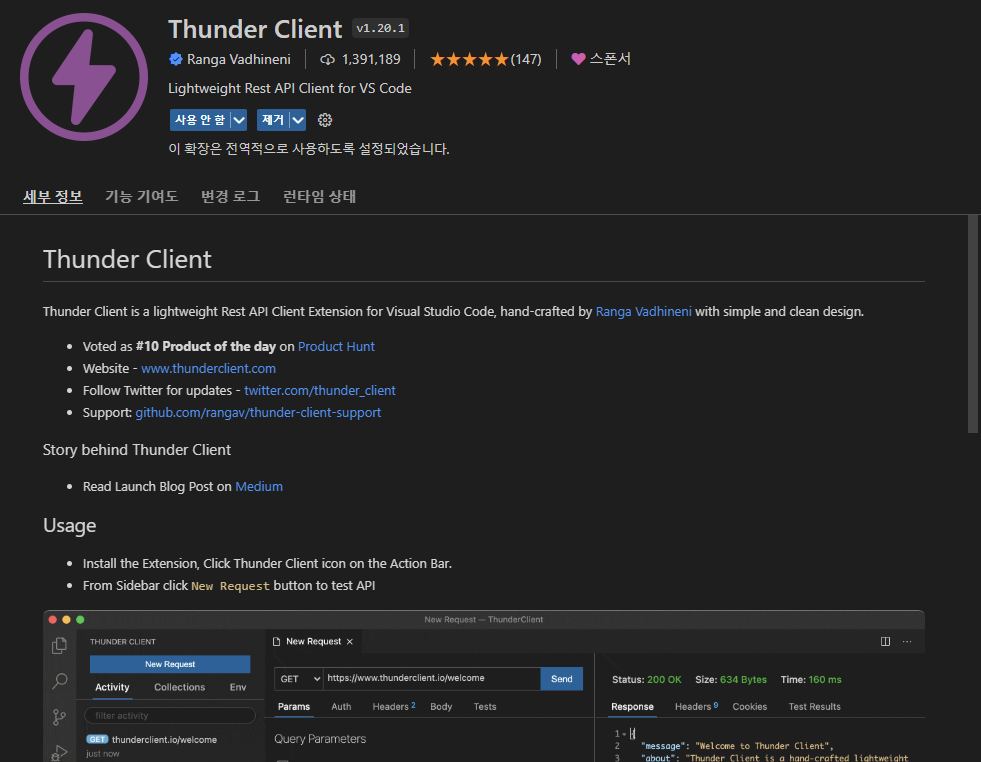
Task: Open extension settings with the gear icon
Action: pyautogui.click(x=324, y=119)
